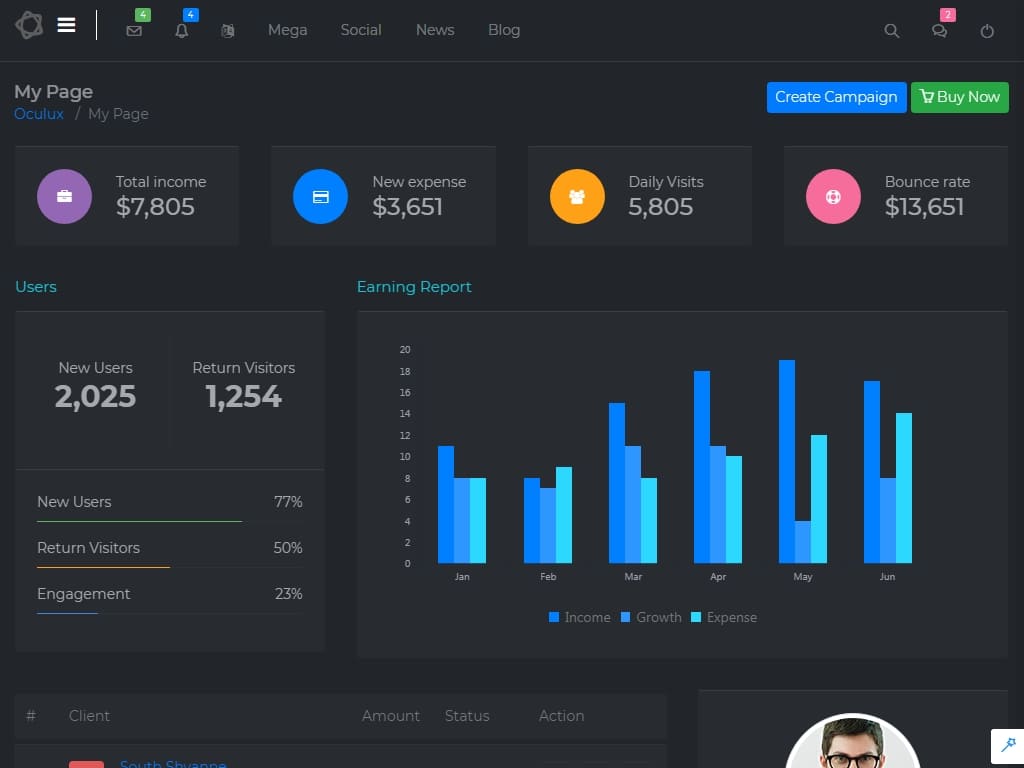Click the Amount column header
Viewport: 1024px width, 768px height.
point(391,716)
